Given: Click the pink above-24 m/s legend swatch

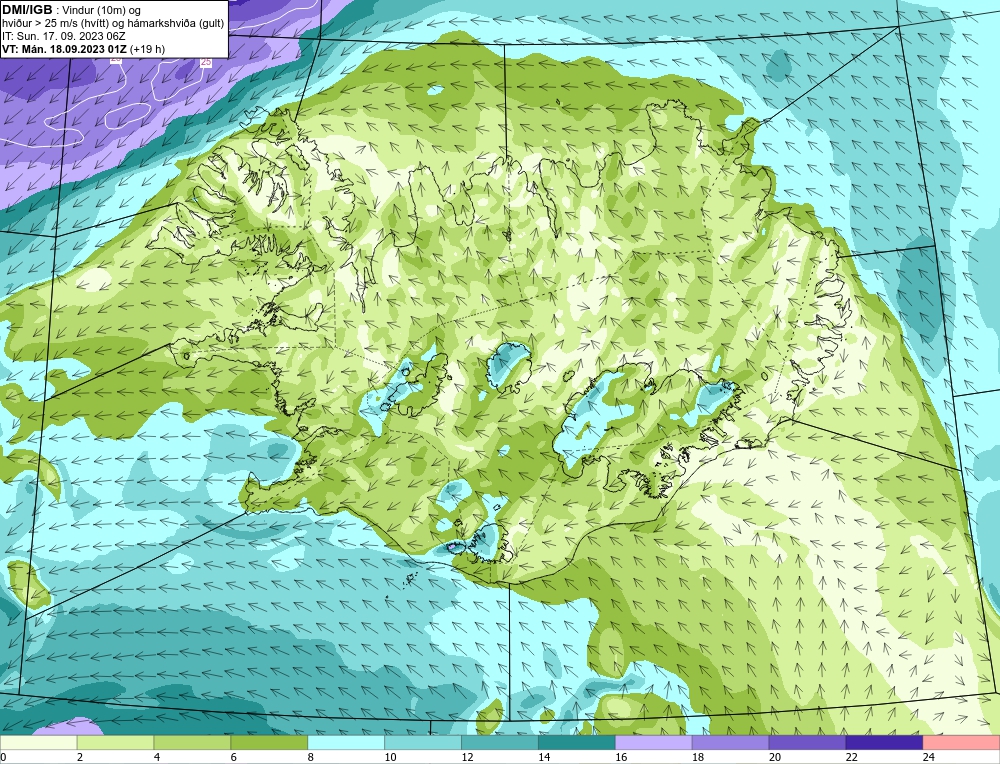Looking at the screenshot, I should point(962,742).
